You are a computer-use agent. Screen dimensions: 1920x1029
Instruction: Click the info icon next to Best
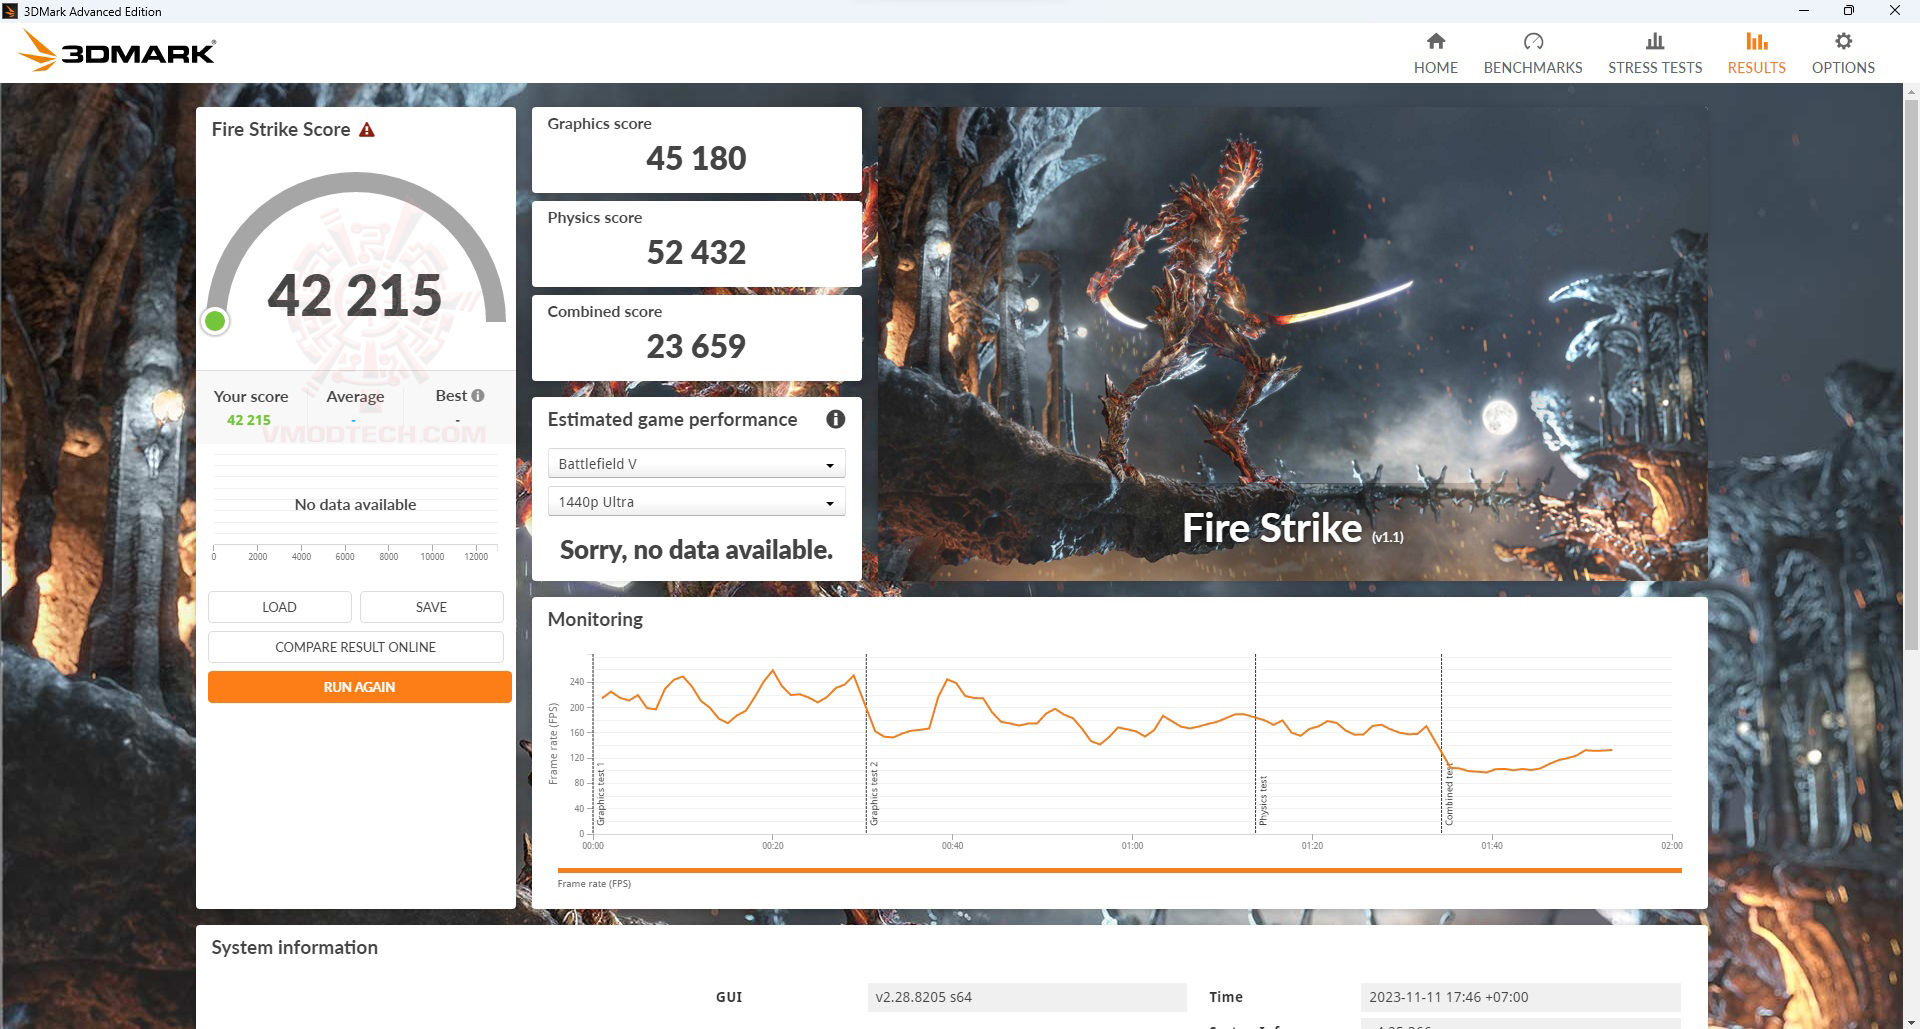tap(477, 394)
